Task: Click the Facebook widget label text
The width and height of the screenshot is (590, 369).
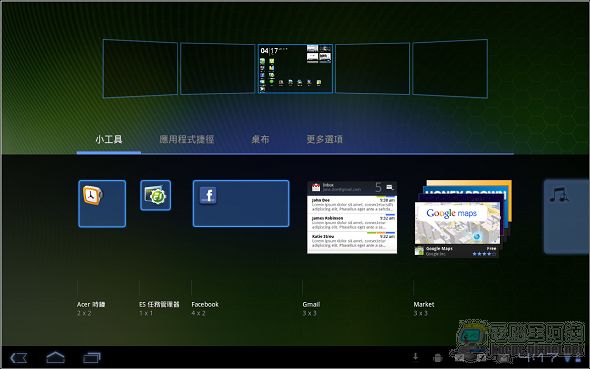Action: (205, 304)
